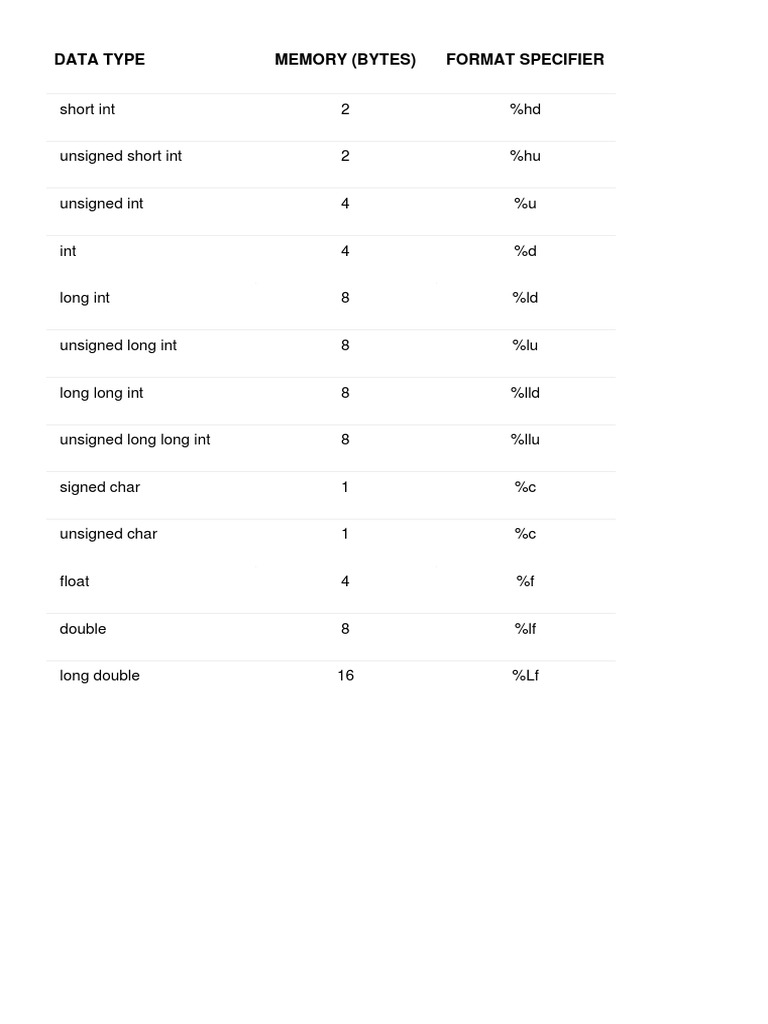768x1024 pixels.
Task: Select the "float" data type cell
Action: (74, 581)
